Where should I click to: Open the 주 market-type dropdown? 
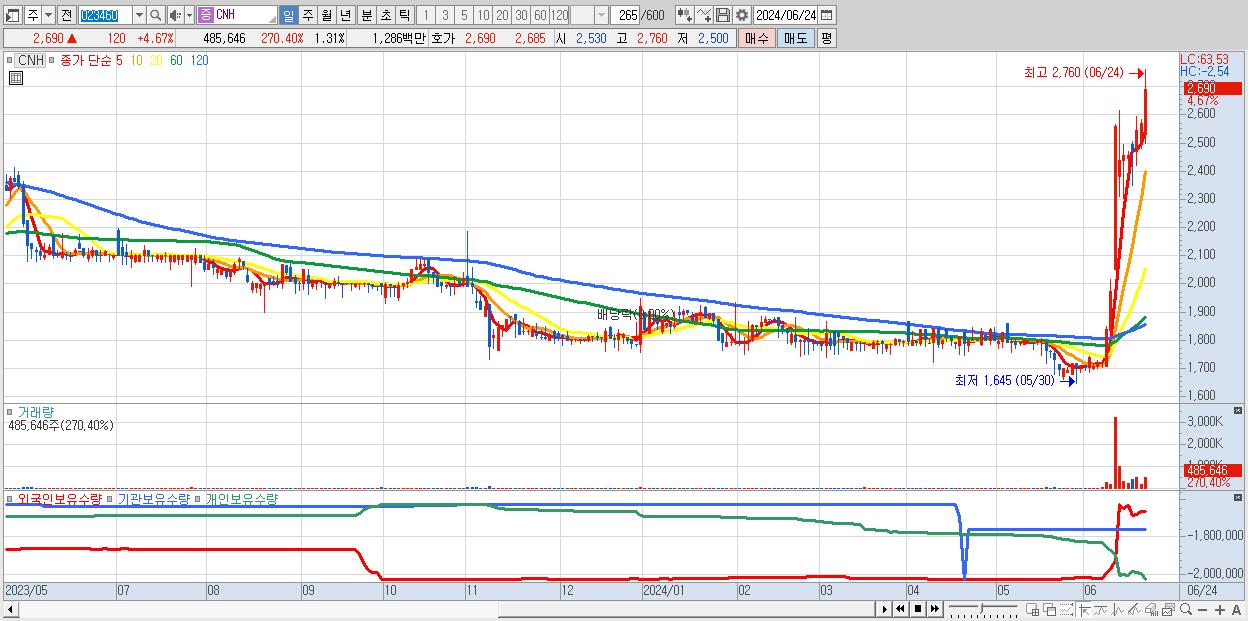(x=48, y=15)
